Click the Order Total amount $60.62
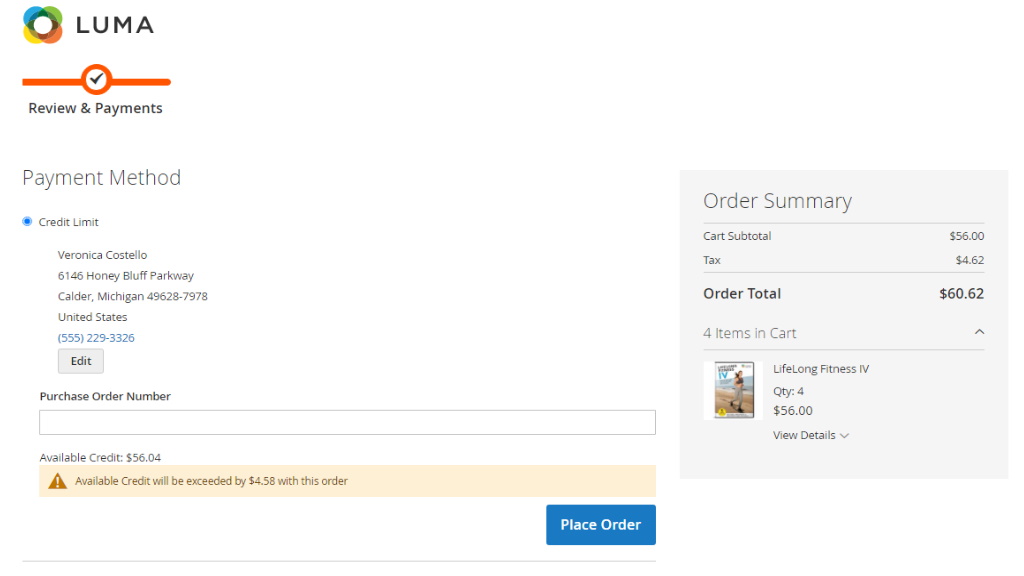This screenshot has width=1024, height=576. [961, 294]
